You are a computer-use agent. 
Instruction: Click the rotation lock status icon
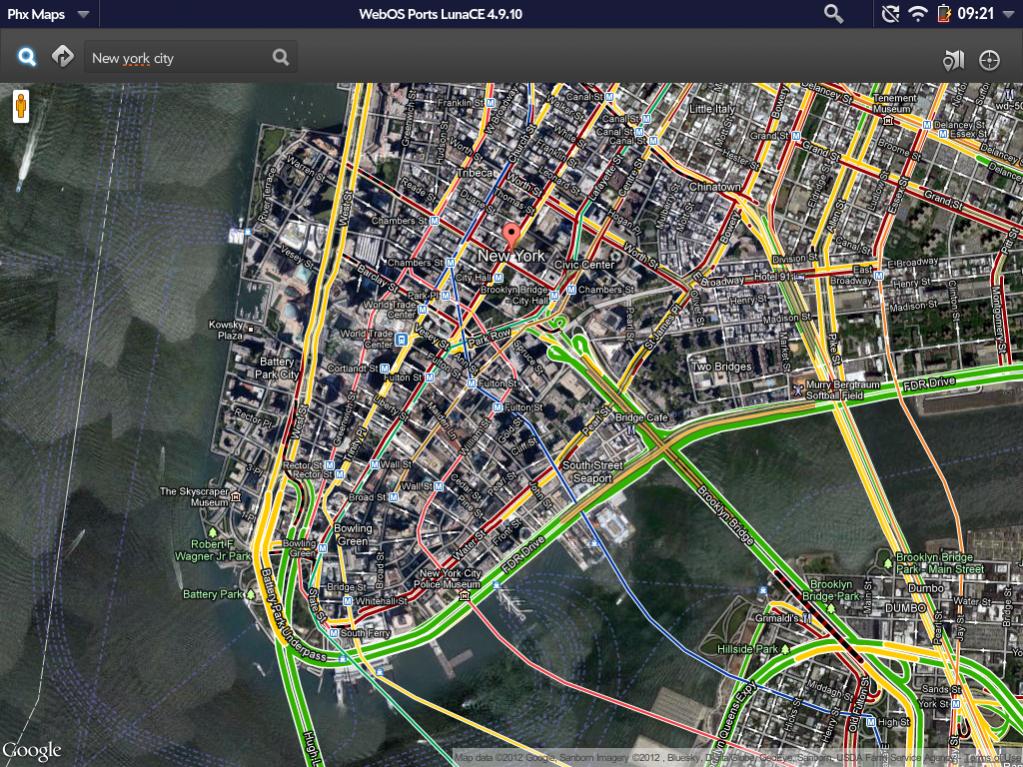(890, 14)
